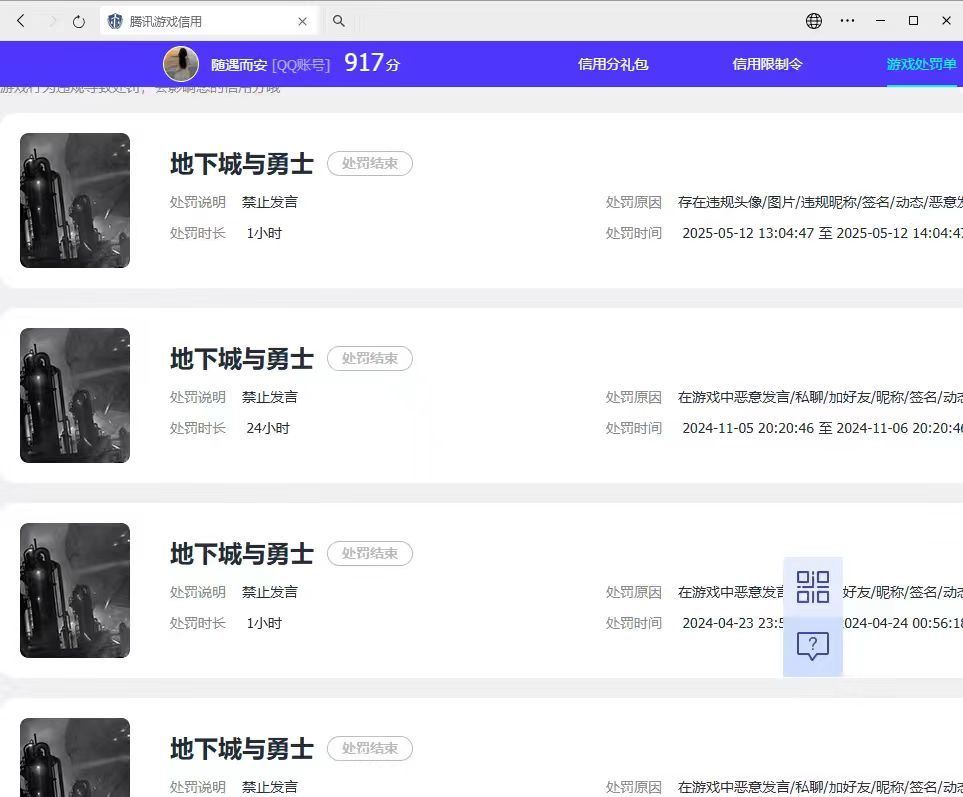Image resolution: width=963 pixels, height=797 pixels.
Task: Click username 随遇而安 in header
Action: 239,65
